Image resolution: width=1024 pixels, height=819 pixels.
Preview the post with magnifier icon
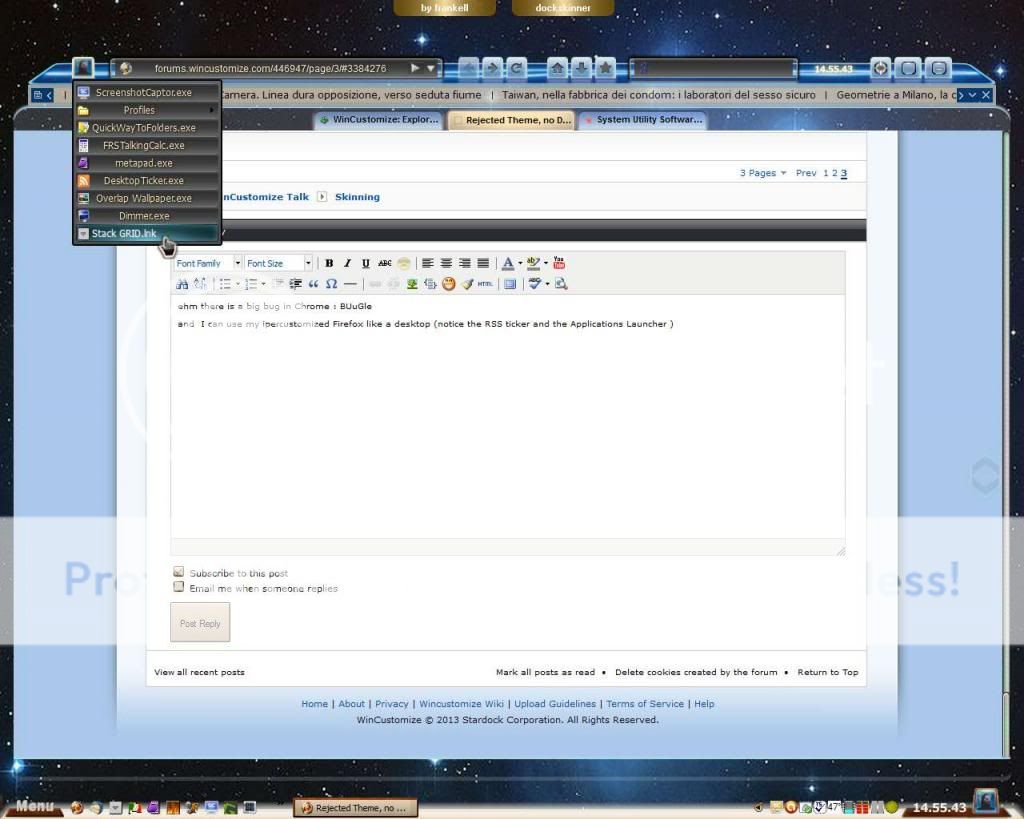click(561, 283)
